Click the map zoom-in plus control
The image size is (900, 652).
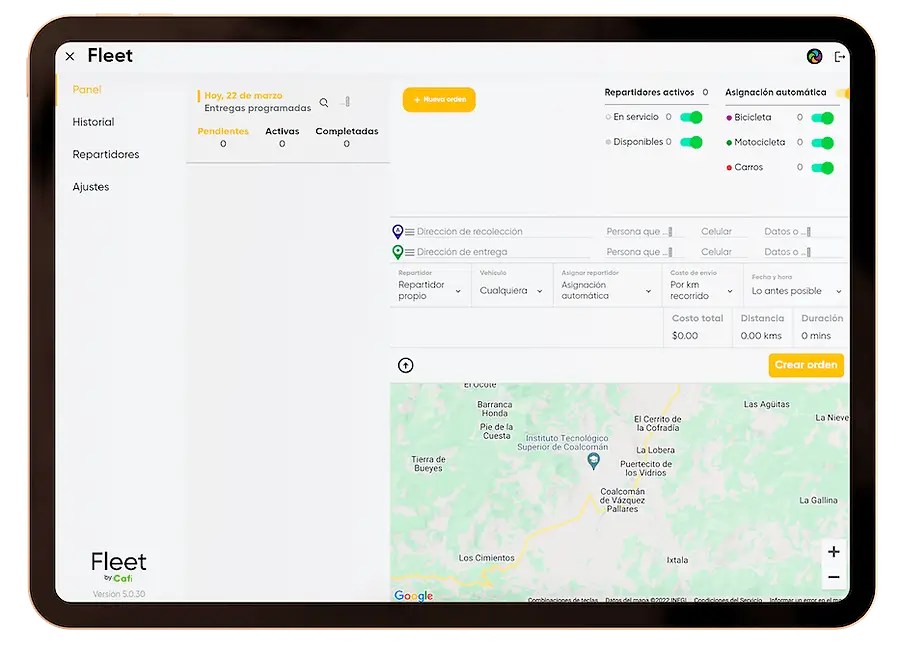click(834, 551)
